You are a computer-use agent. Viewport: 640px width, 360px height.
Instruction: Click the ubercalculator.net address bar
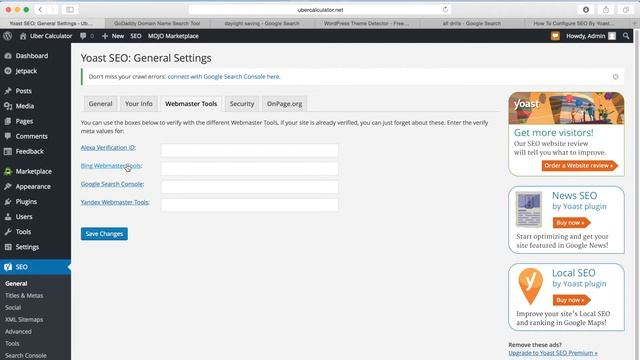tap(320, 9)
